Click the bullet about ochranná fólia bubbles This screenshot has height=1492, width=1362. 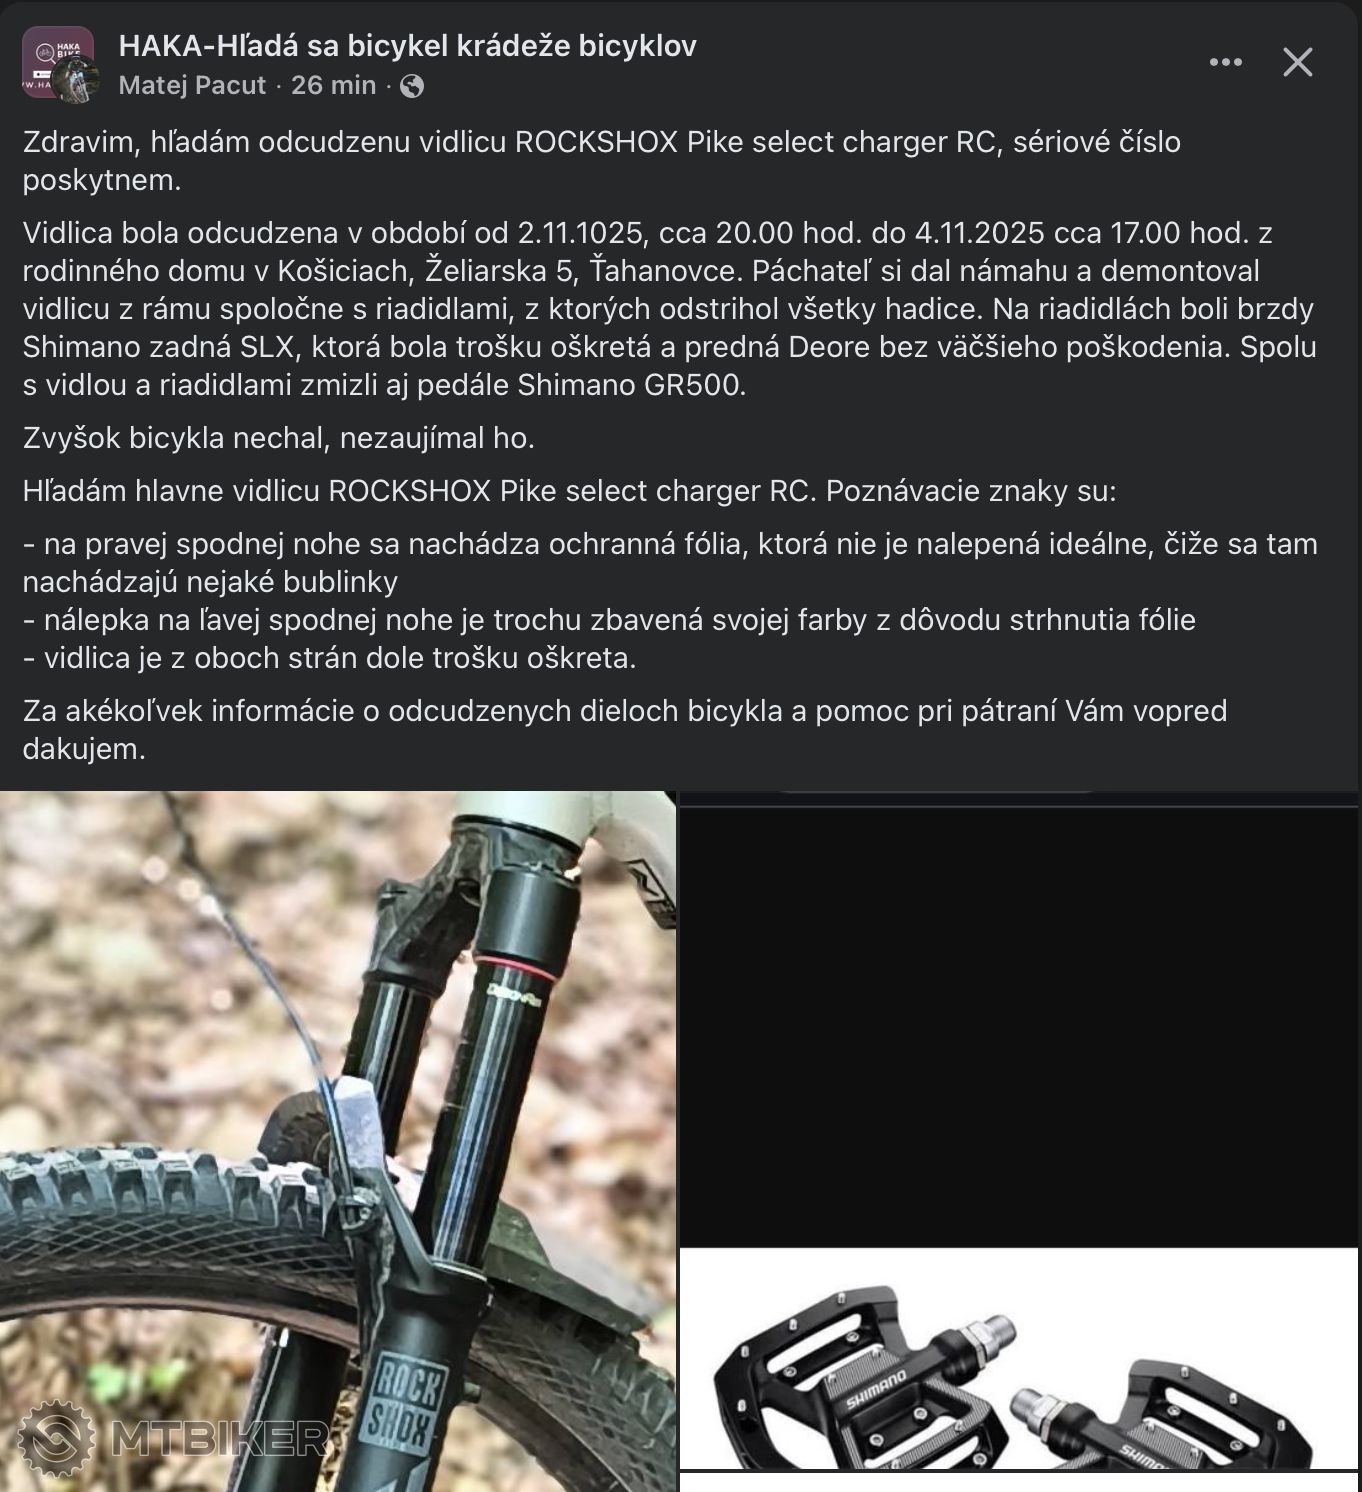click(670, 563)
